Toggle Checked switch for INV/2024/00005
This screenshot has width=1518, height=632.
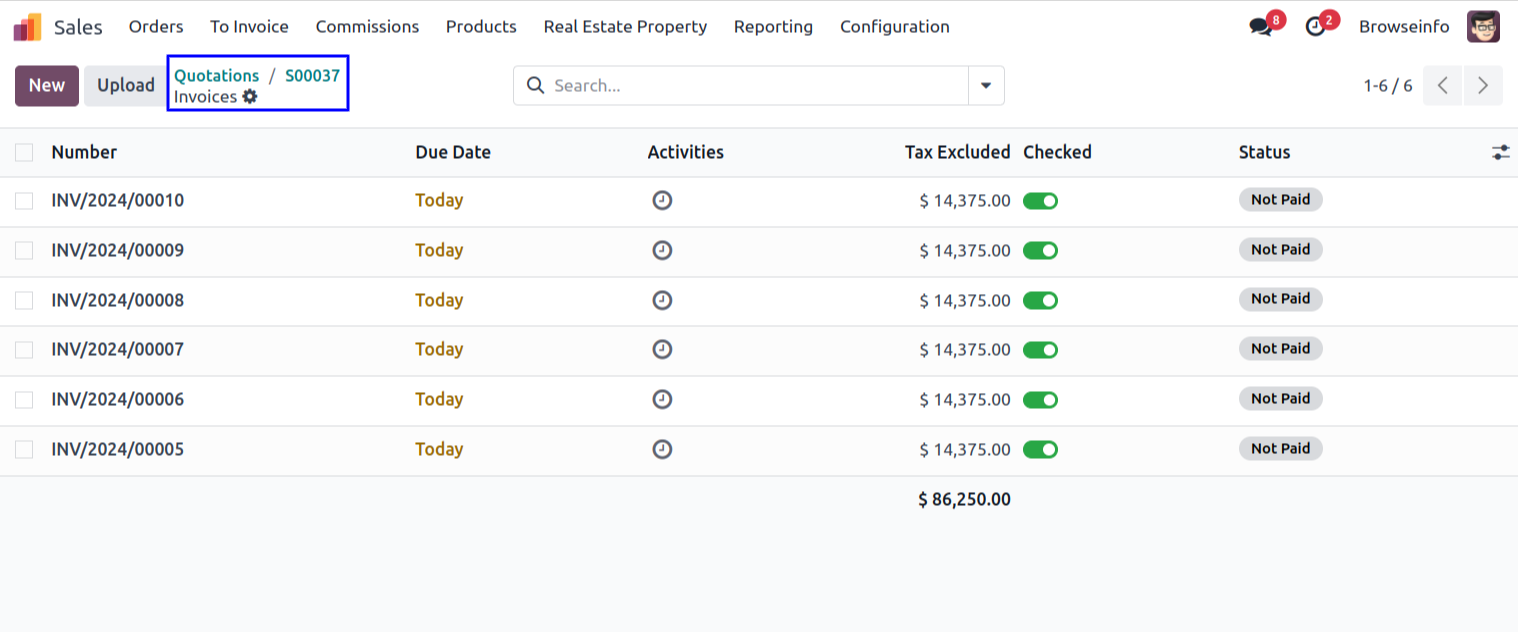coord(1040,450)
